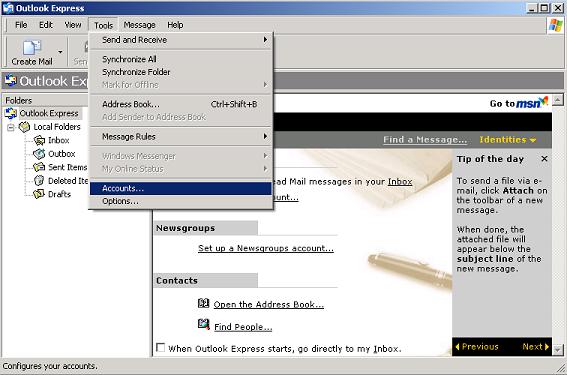Click the Sent Items folder icon

[x=39, y=167]
